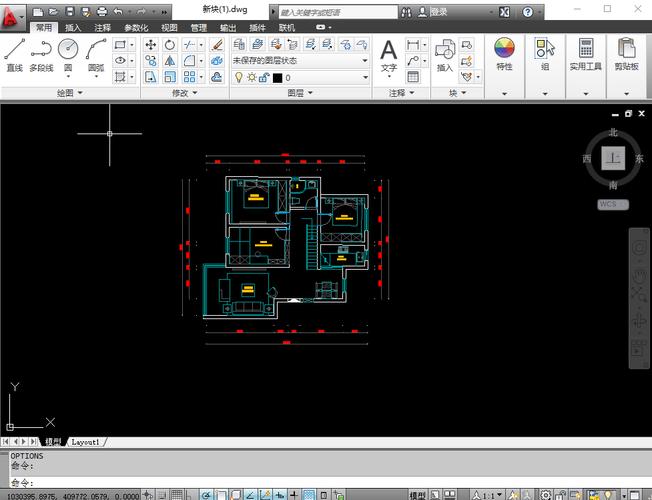652x500 pixels.
Task: Click the 插入 block insert icon
Action: [x=445, y=55]
